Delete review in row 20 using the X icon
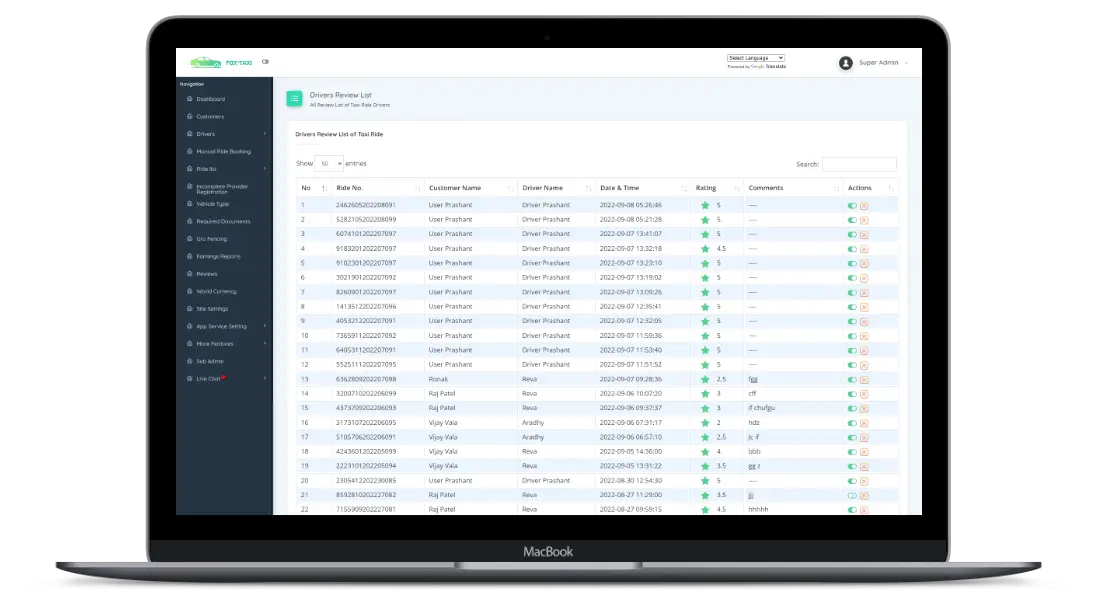1100x600 pixels. [864, 481]
